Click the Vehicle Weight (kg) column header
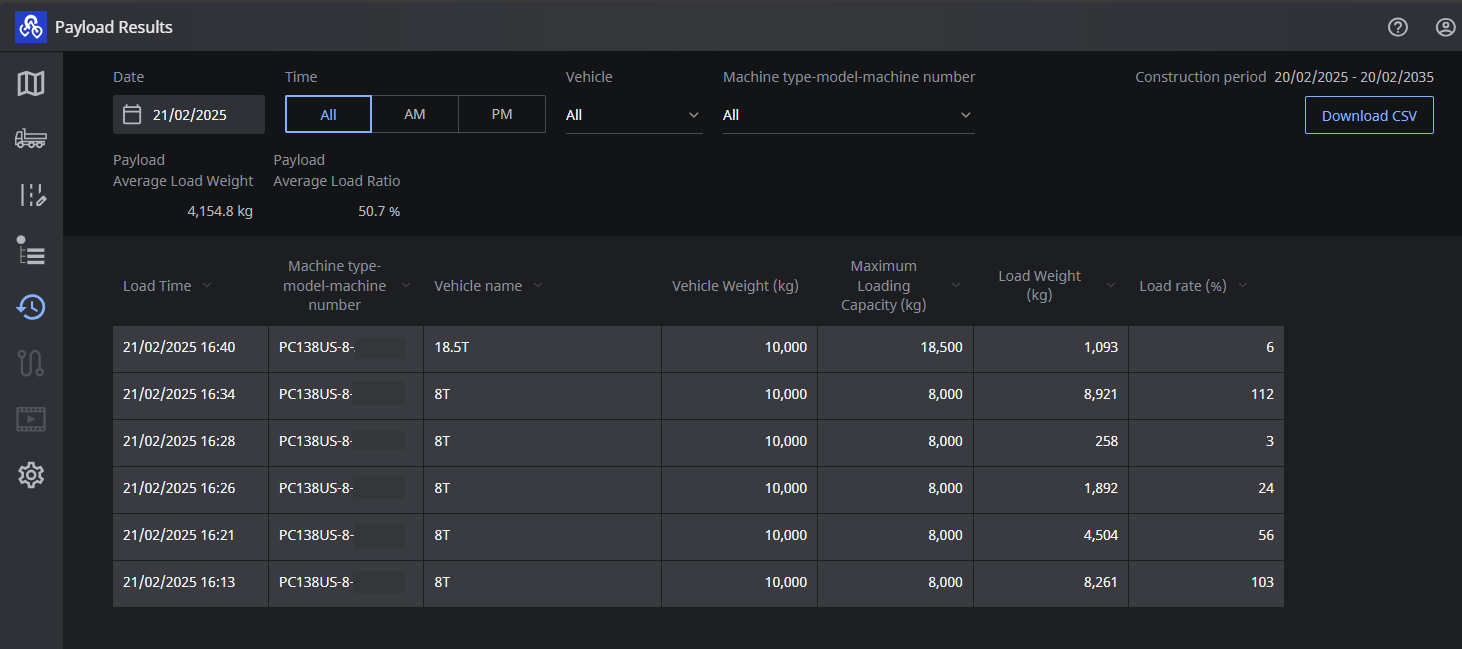Viewport: 1462px width, 649px height. pyautogui.click(x=735, y=286)
